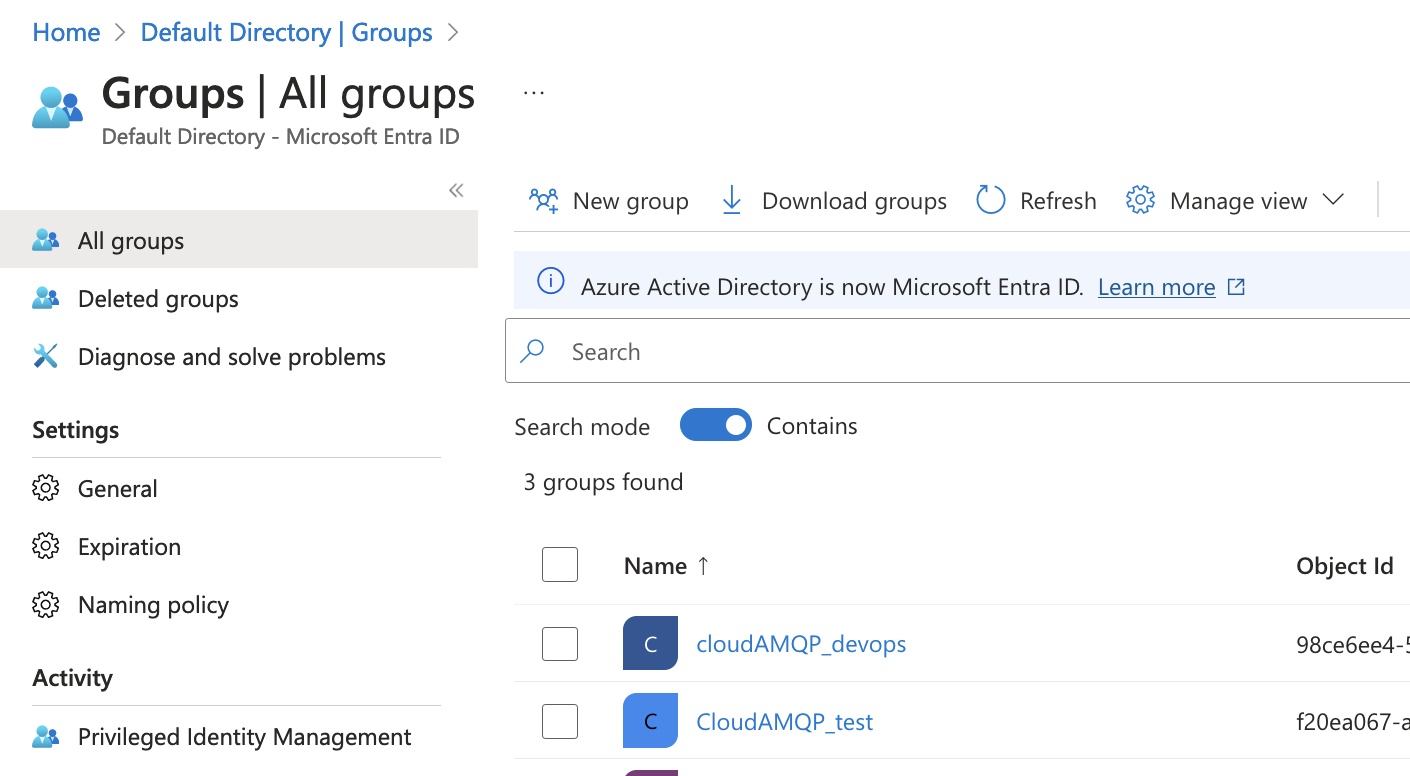The image size is (1410, 776).
Task: Click the Diagnose and solve problems wrench icon
Action: pyautogui.click(x=46, y=356)
